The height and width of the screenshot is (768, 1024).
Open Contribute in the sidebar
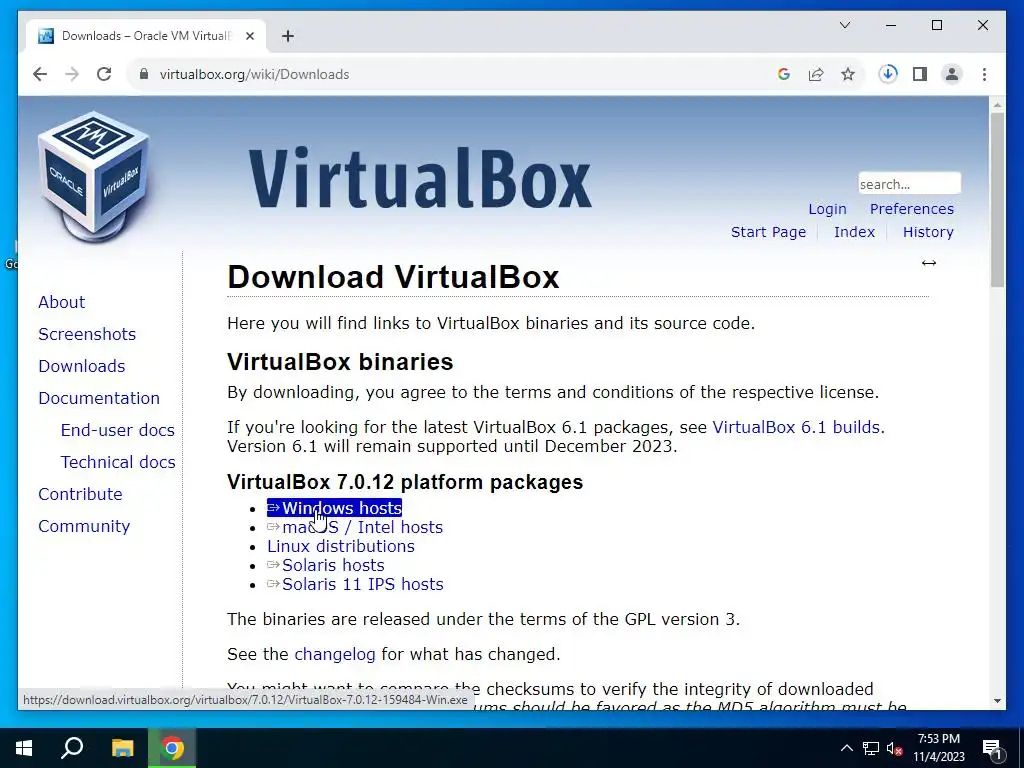[80, 494]
